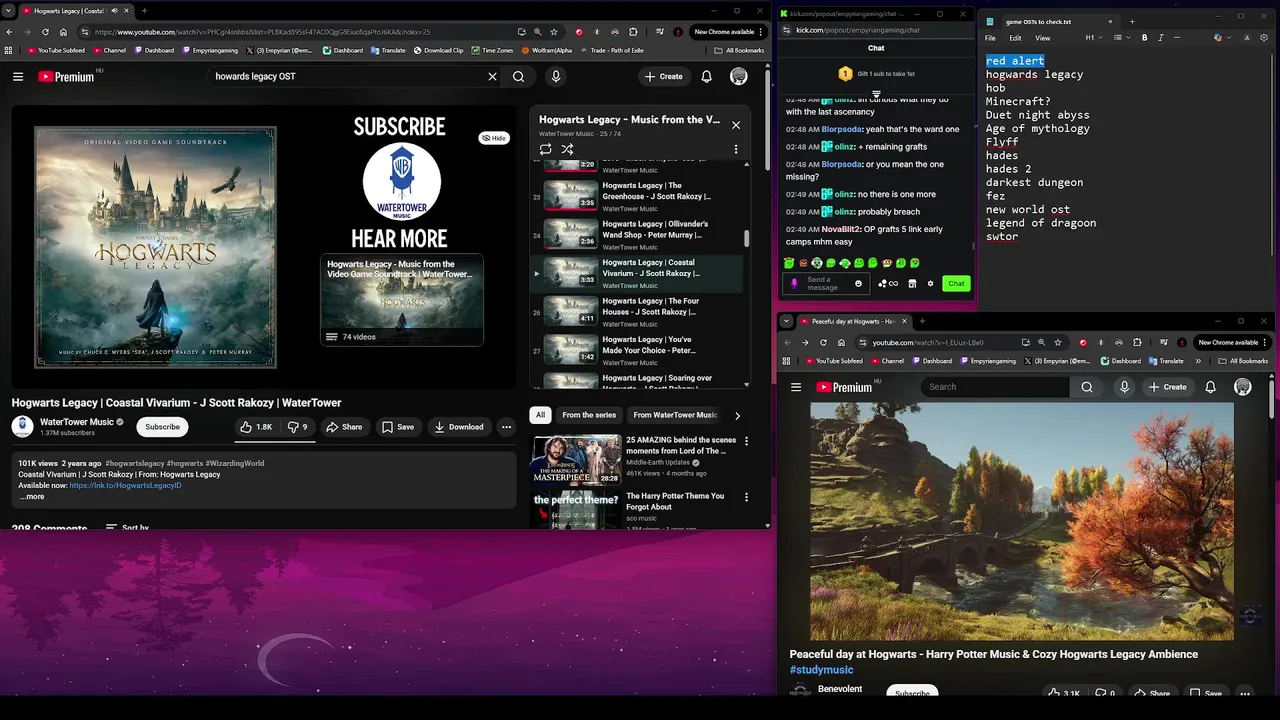Mute the Hogwarts Legacy tab via its speaker icon
Image resolution: width=1280 pixels, height=720 pixels.
113,11
